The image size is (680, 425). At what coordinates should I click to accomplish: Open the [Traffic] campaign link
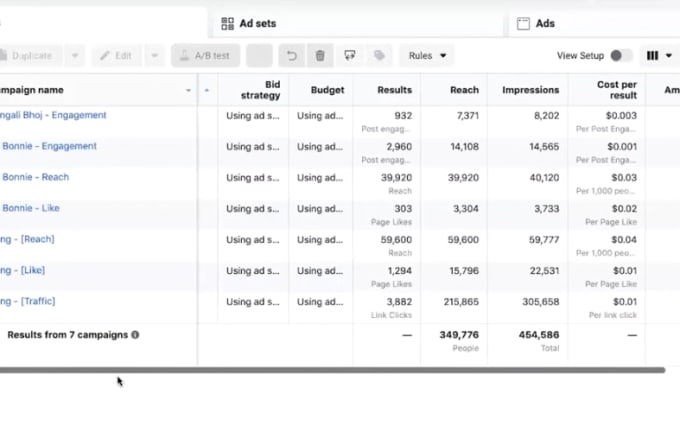27,301
